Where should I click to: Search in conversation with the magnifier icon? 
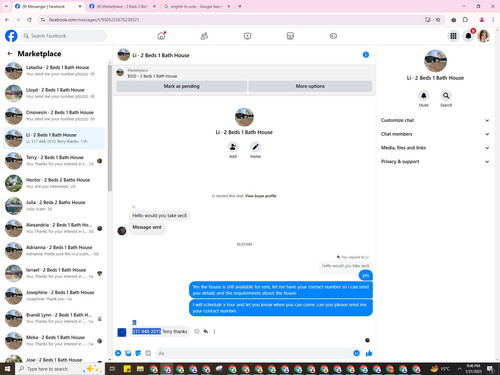[446, 96]
